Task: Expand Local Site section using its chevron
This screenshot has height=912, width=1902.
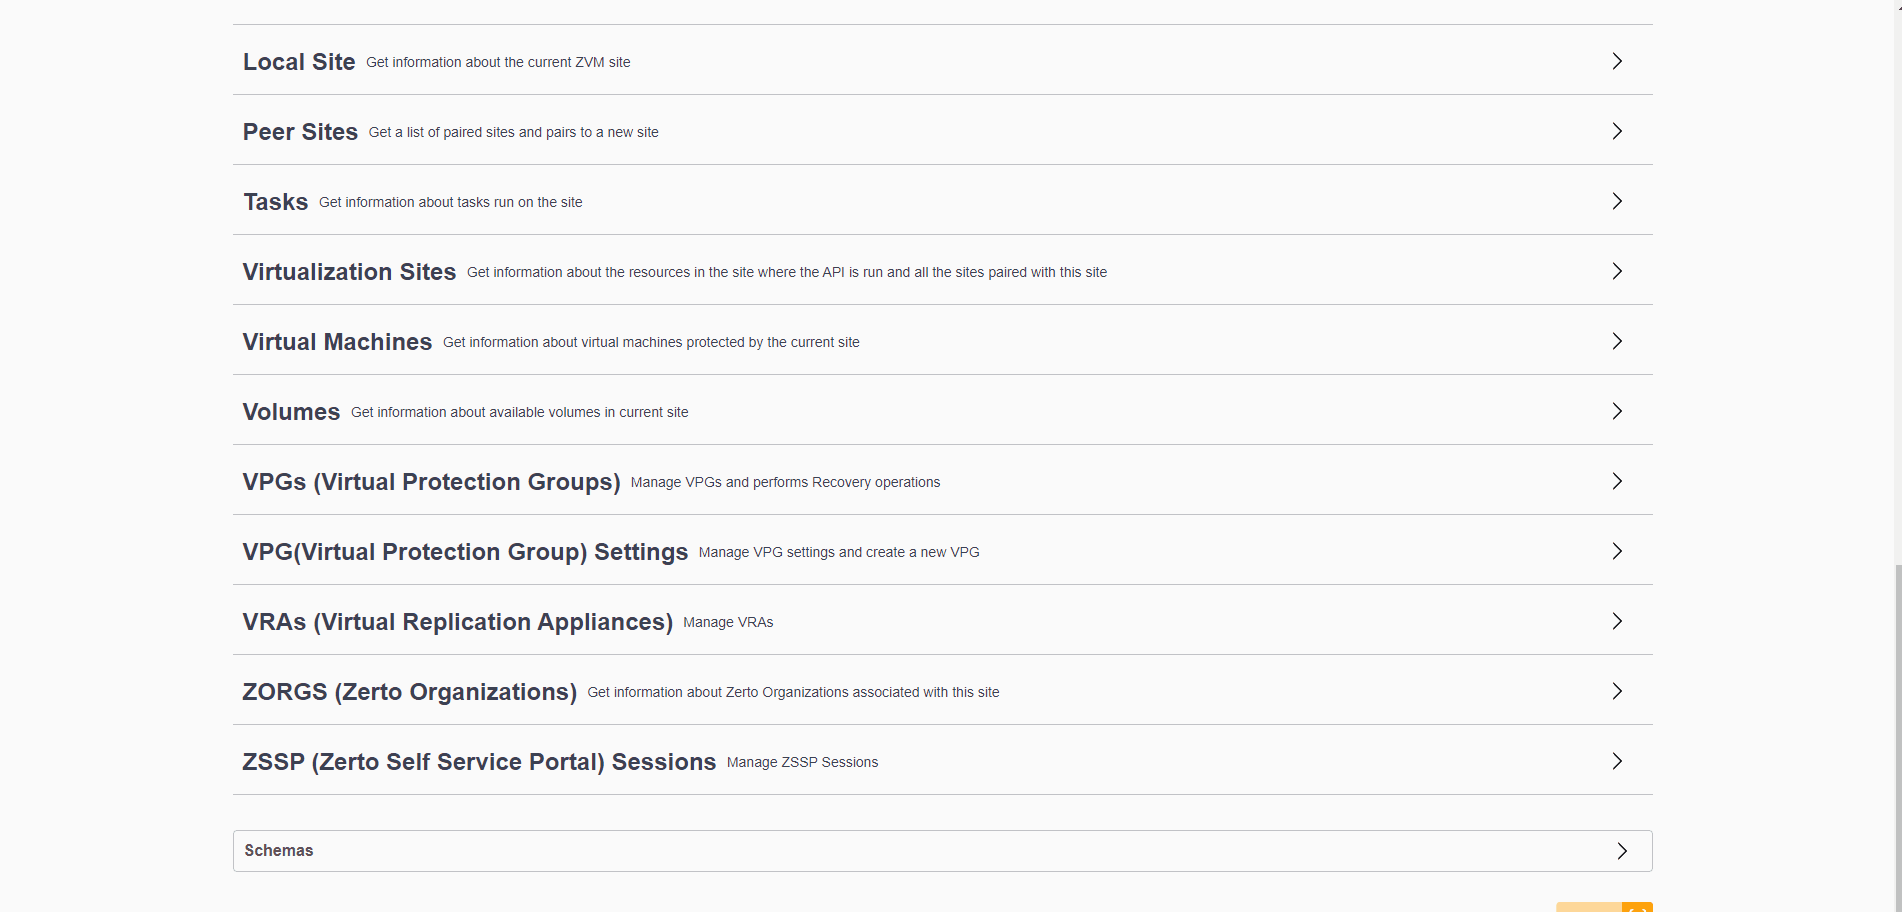Action: pyautogui.click(x=1617, y=61)
